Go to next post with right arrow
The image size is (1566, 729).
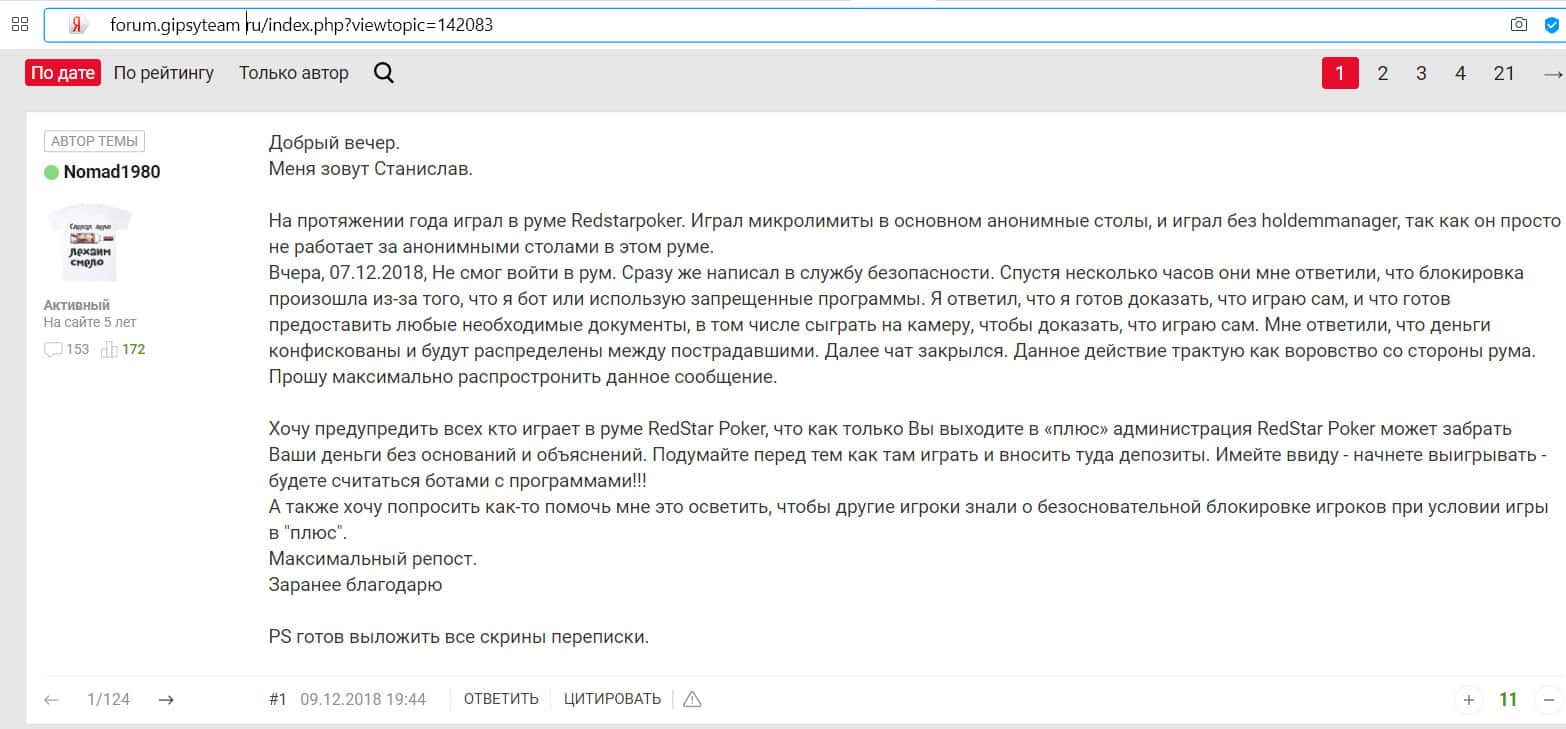[167, 700]
